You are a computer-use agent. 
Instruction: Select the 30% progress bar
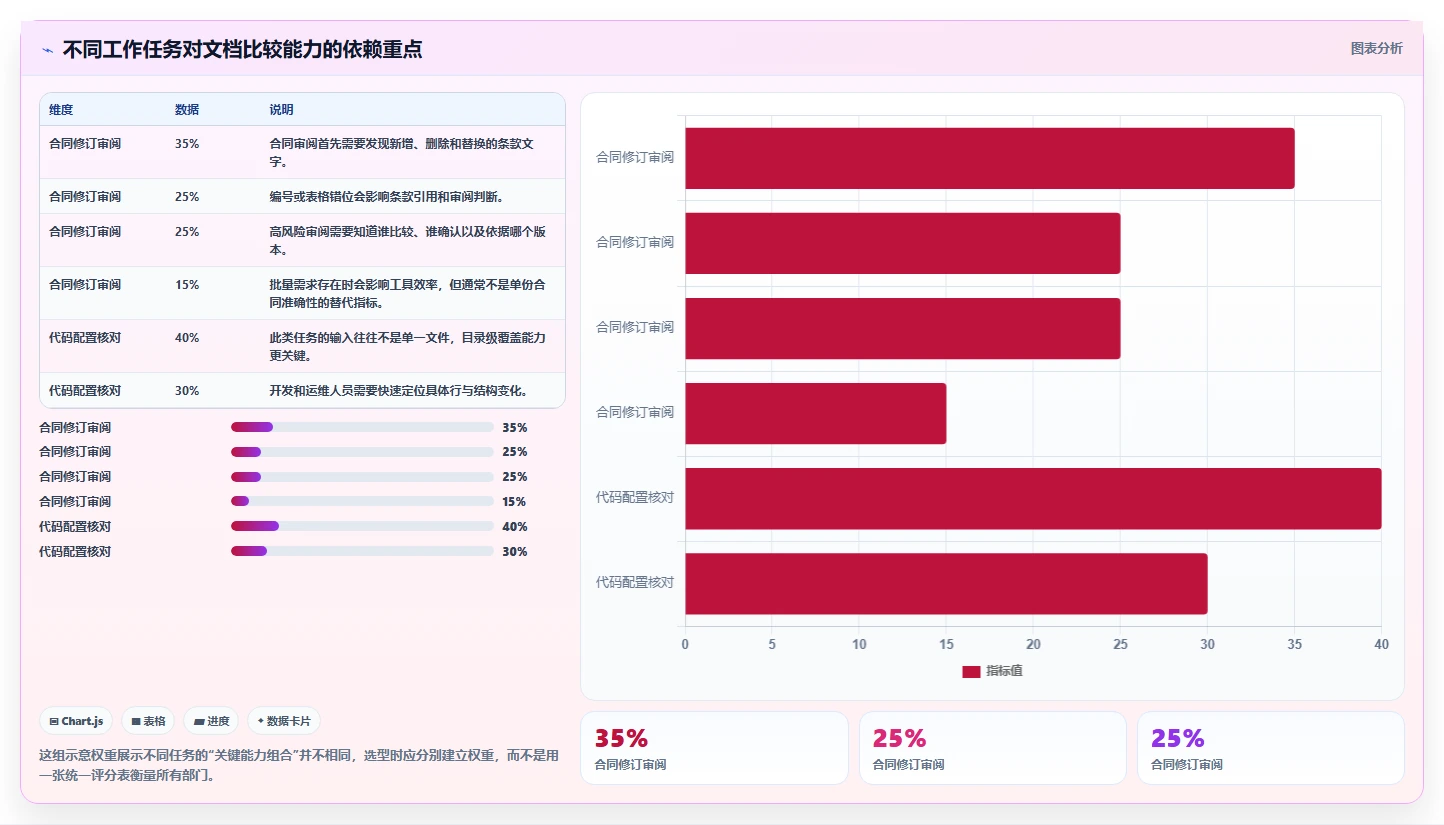coord(362,551)
